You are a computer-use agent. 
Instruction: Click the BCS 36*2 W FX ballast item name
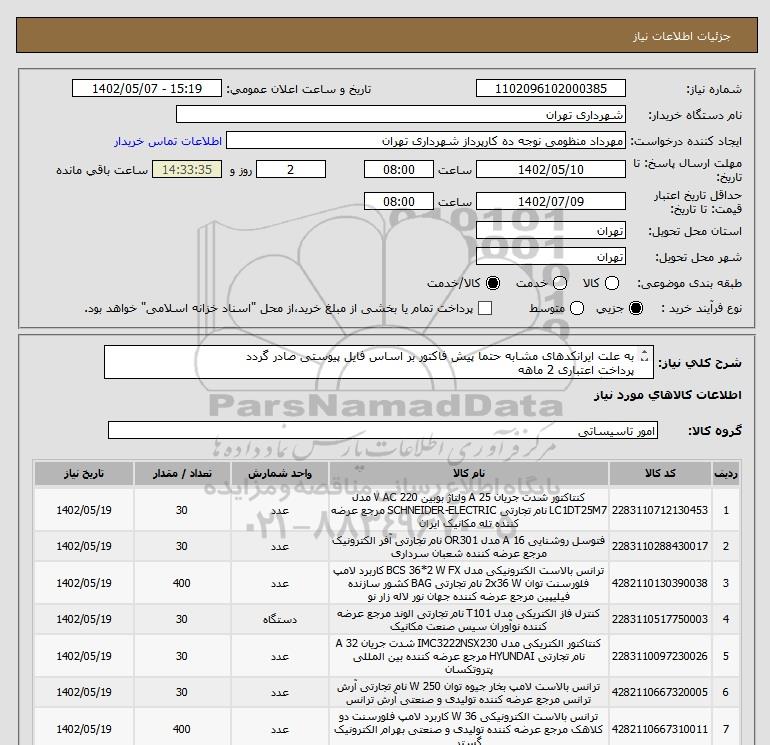[469, 583]
